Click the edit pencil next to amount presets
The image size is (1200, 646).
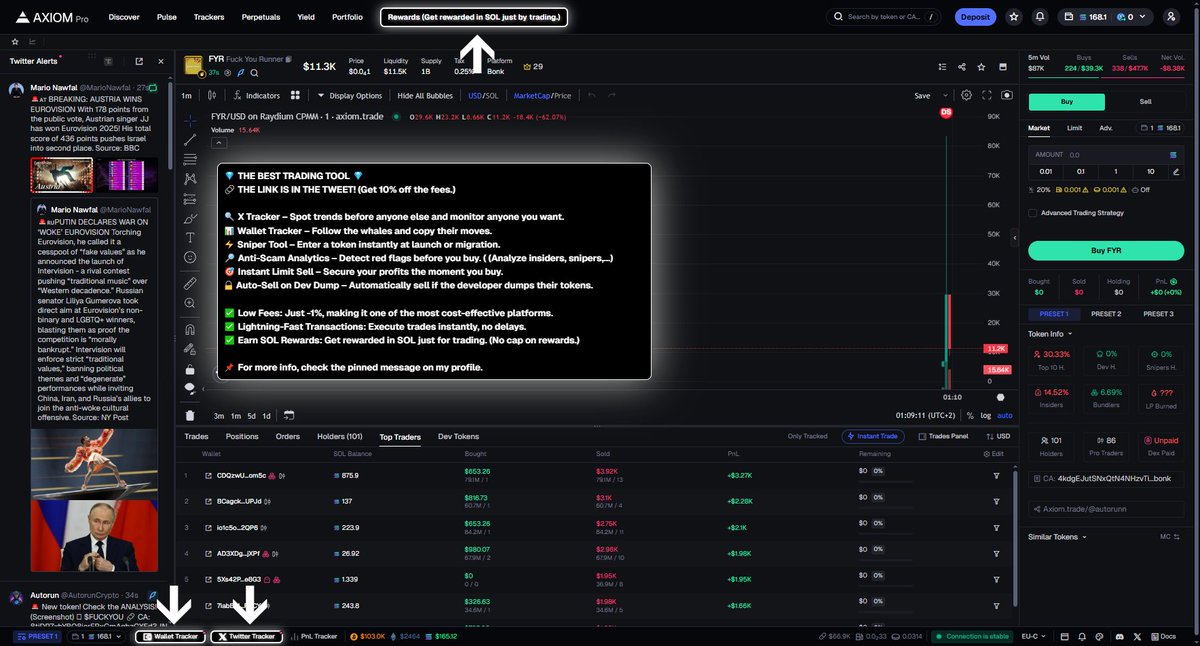pyautogui.click(x=1176, y=171)
